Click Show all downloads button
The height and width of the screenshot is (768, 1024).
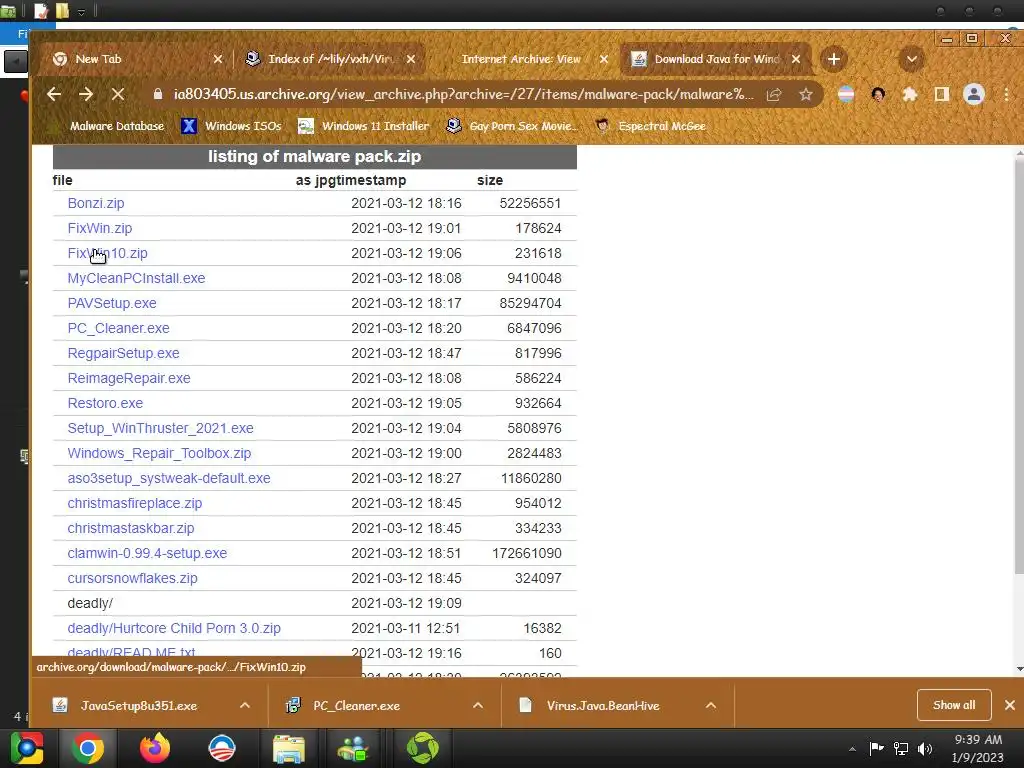pyautogui.click(x=954, y=705)
